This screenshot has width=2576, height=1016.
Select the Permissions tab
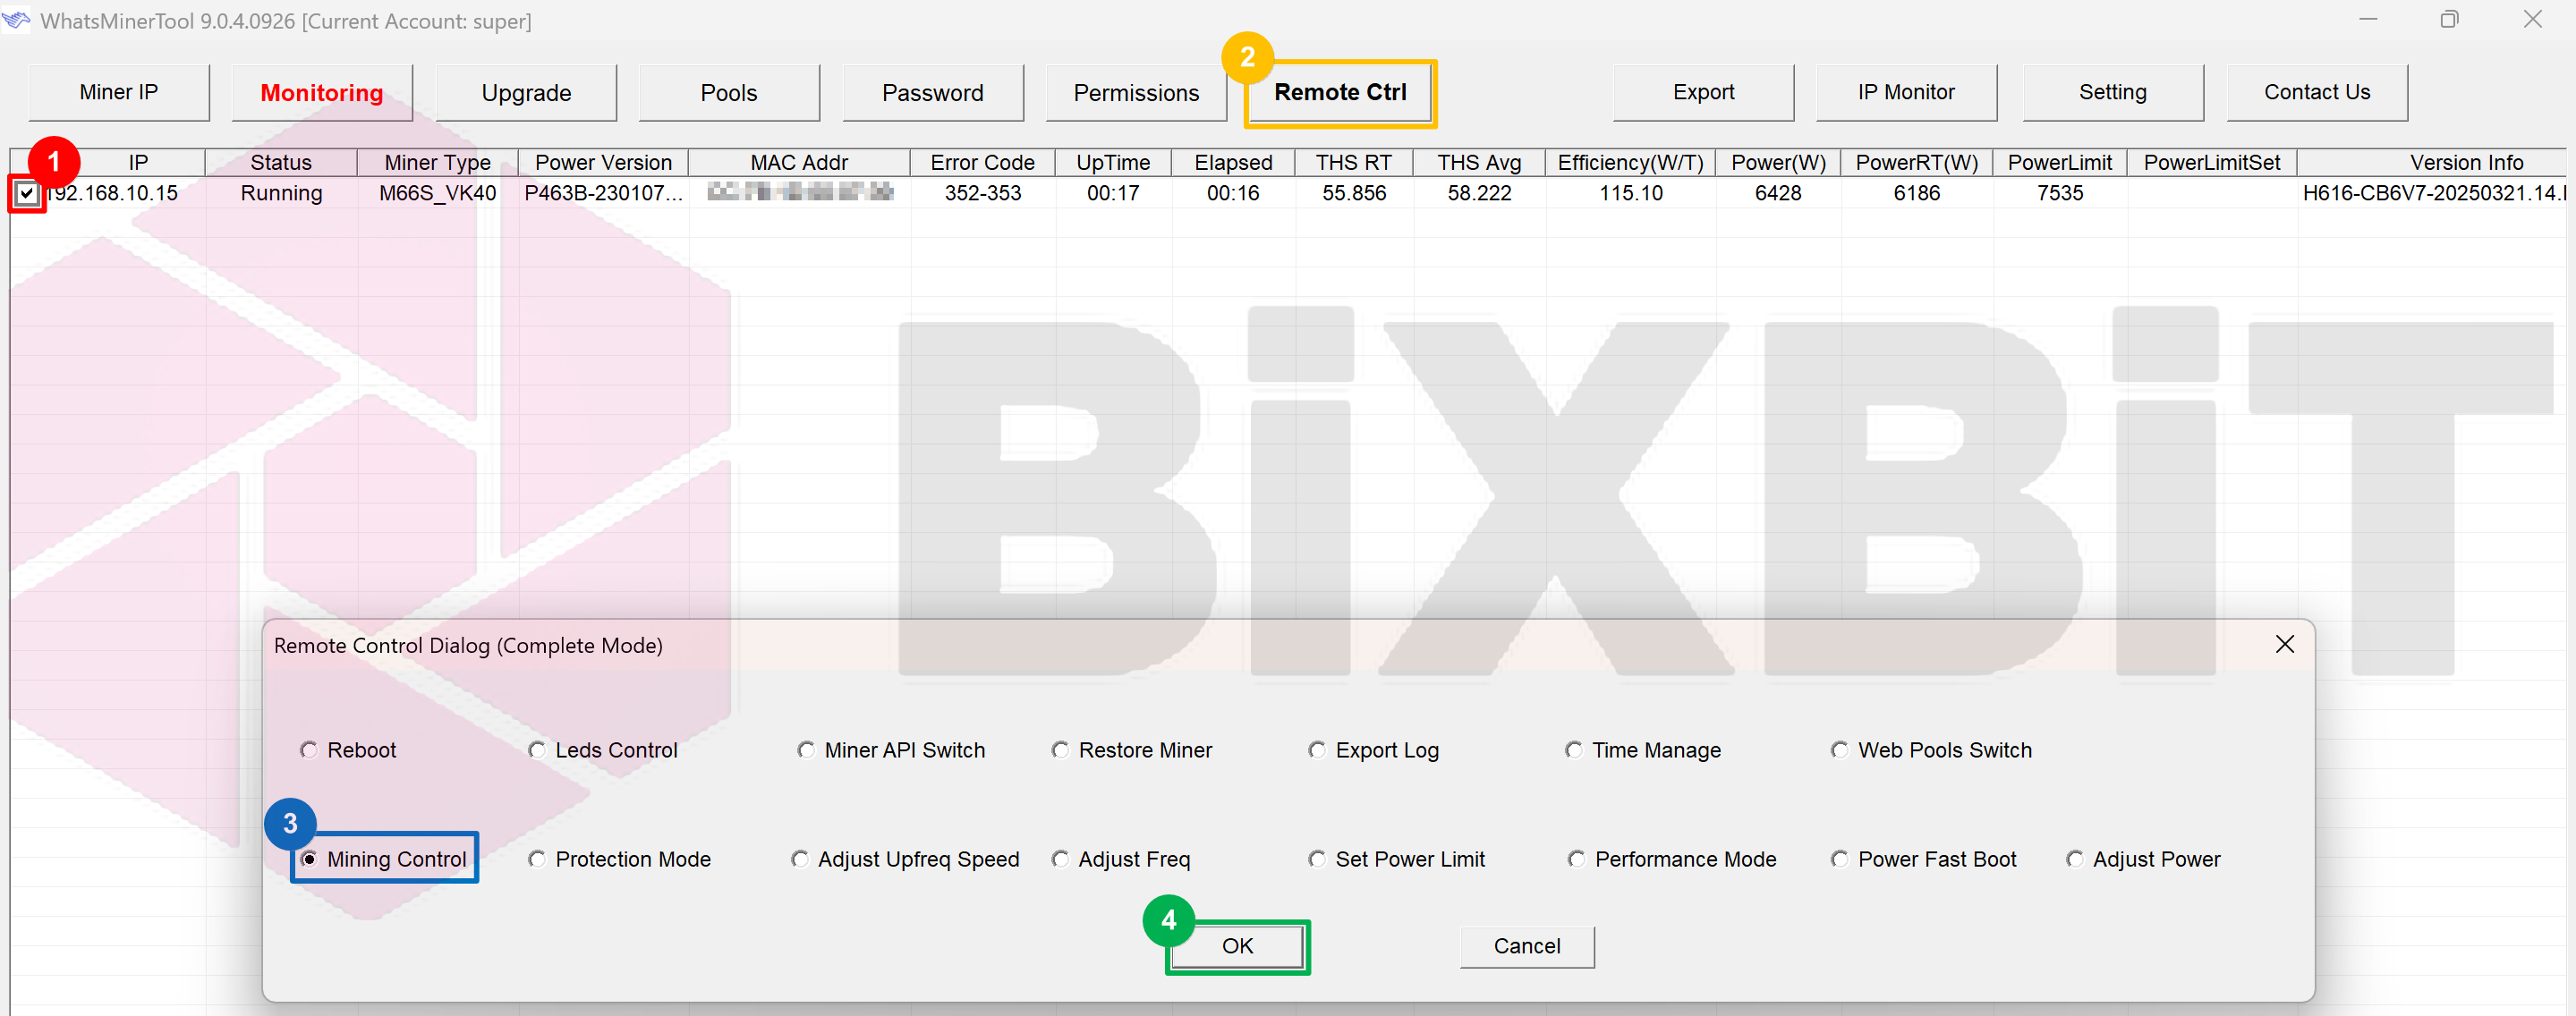pyautogui.click(x=1136, y=92)
